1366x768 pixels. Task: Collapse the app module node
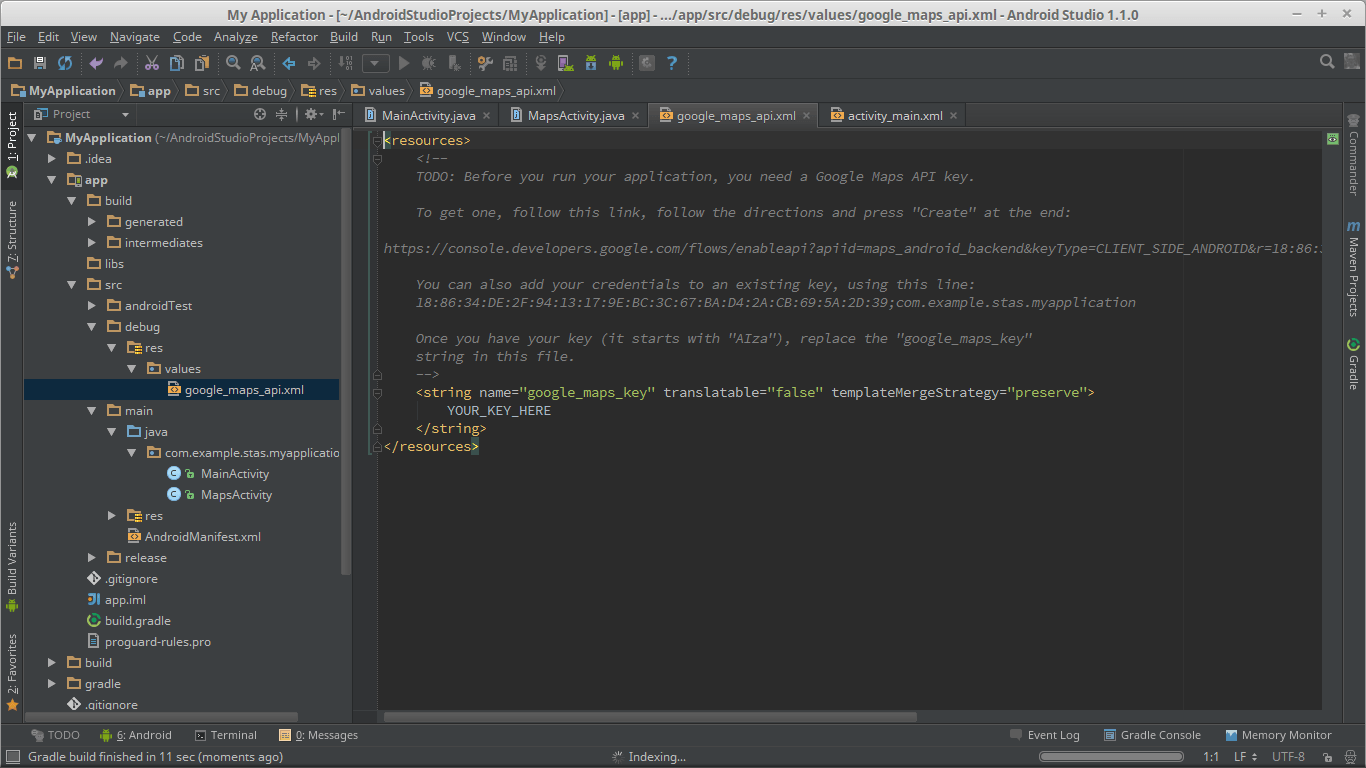pyautogui.click(x=52, y=180)
